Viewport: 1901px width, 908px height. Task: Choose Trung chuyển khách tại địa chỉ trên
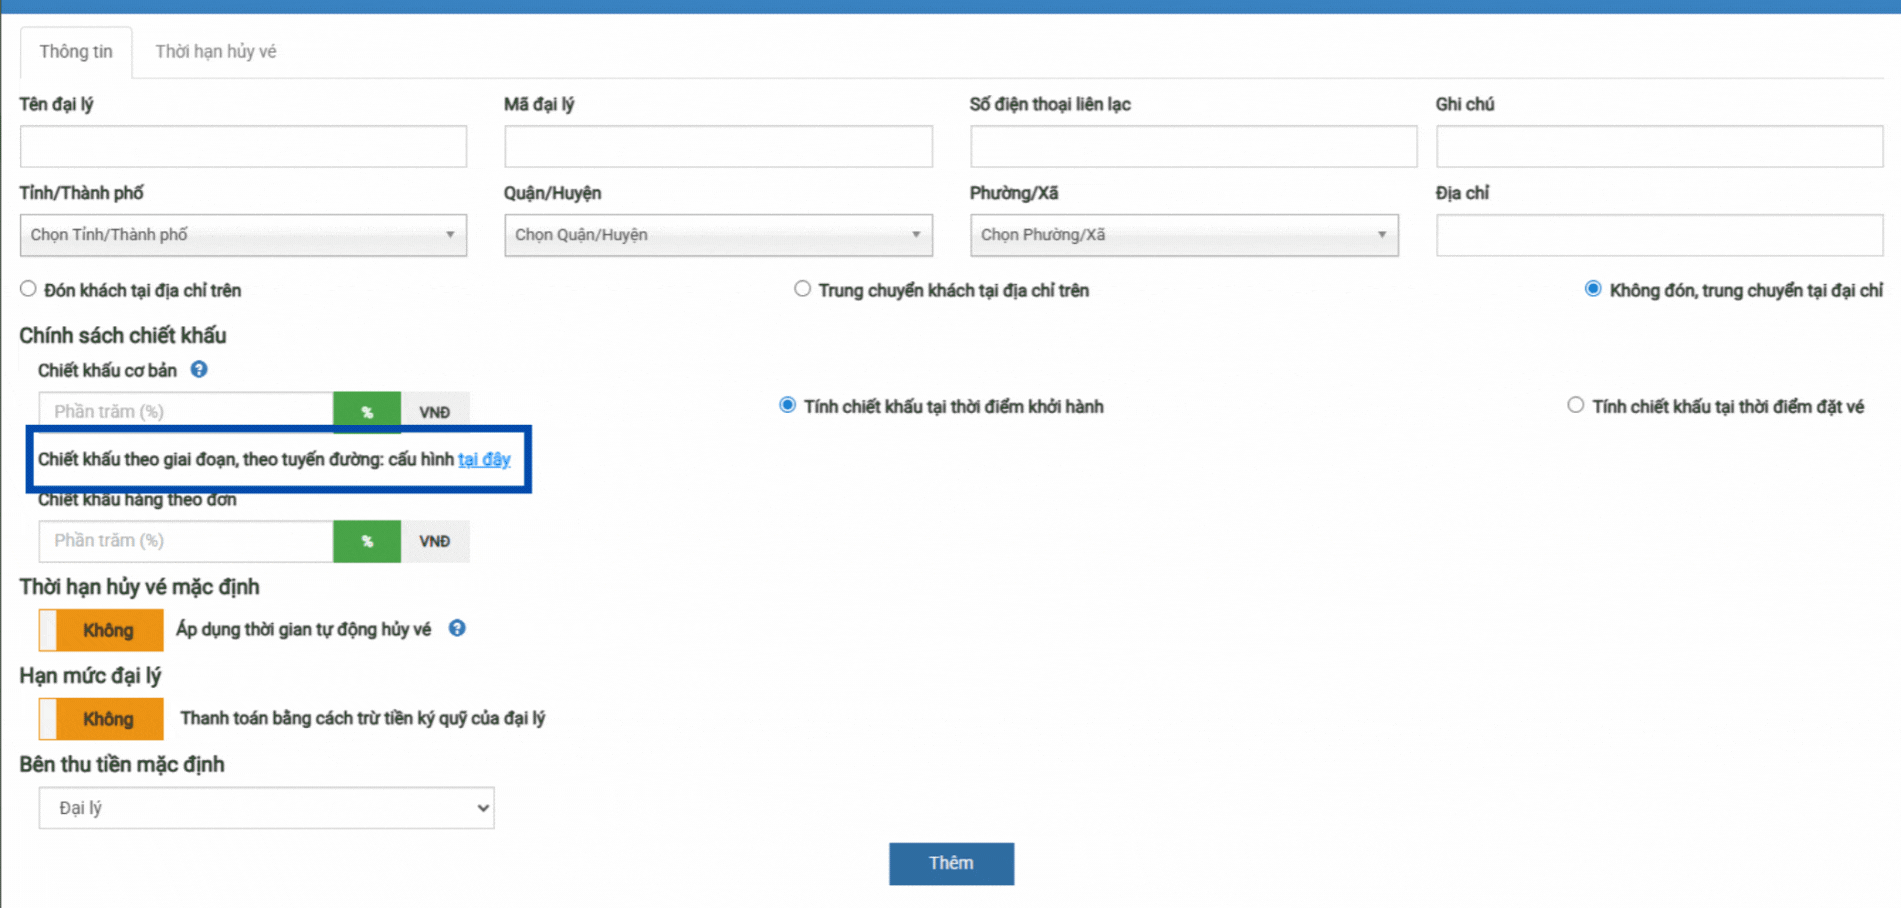[x=802, y=290]
